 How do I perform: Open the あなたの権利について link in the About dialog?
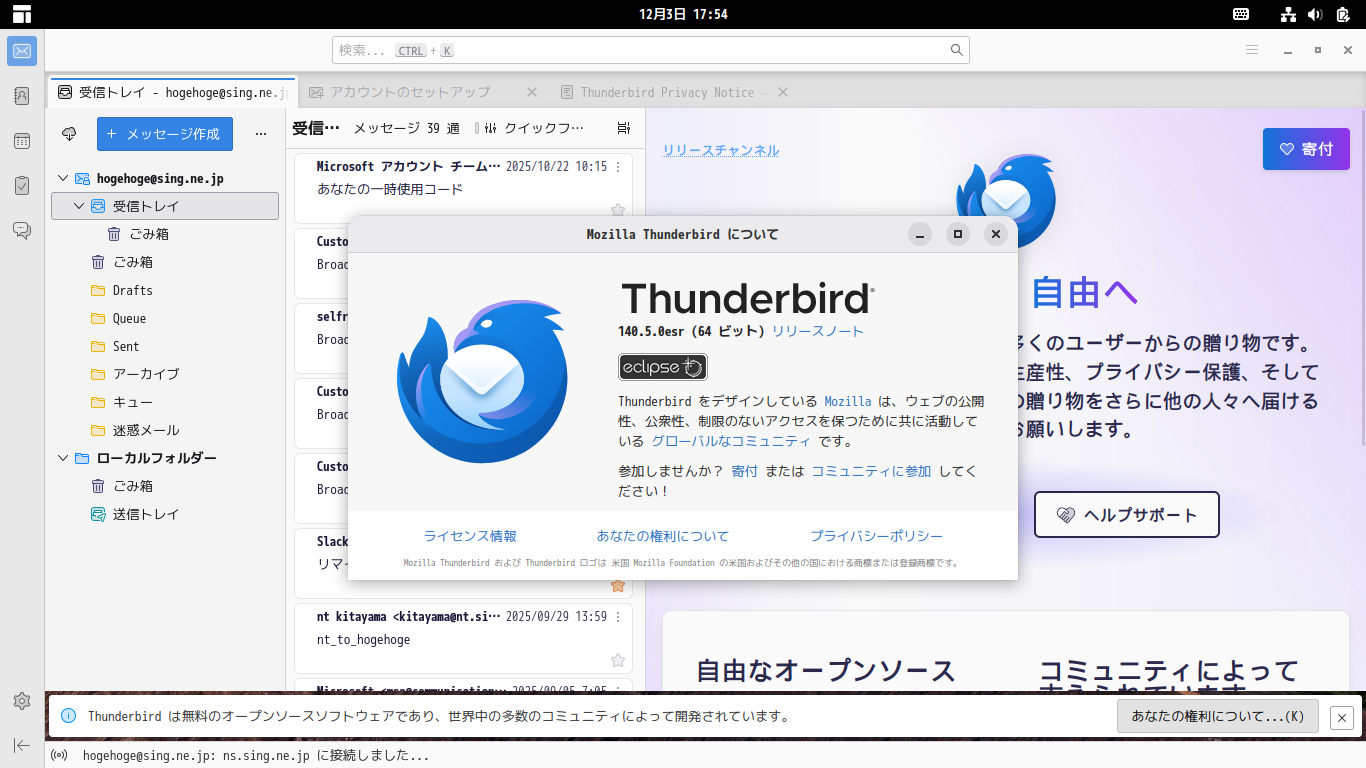(663, 536)
